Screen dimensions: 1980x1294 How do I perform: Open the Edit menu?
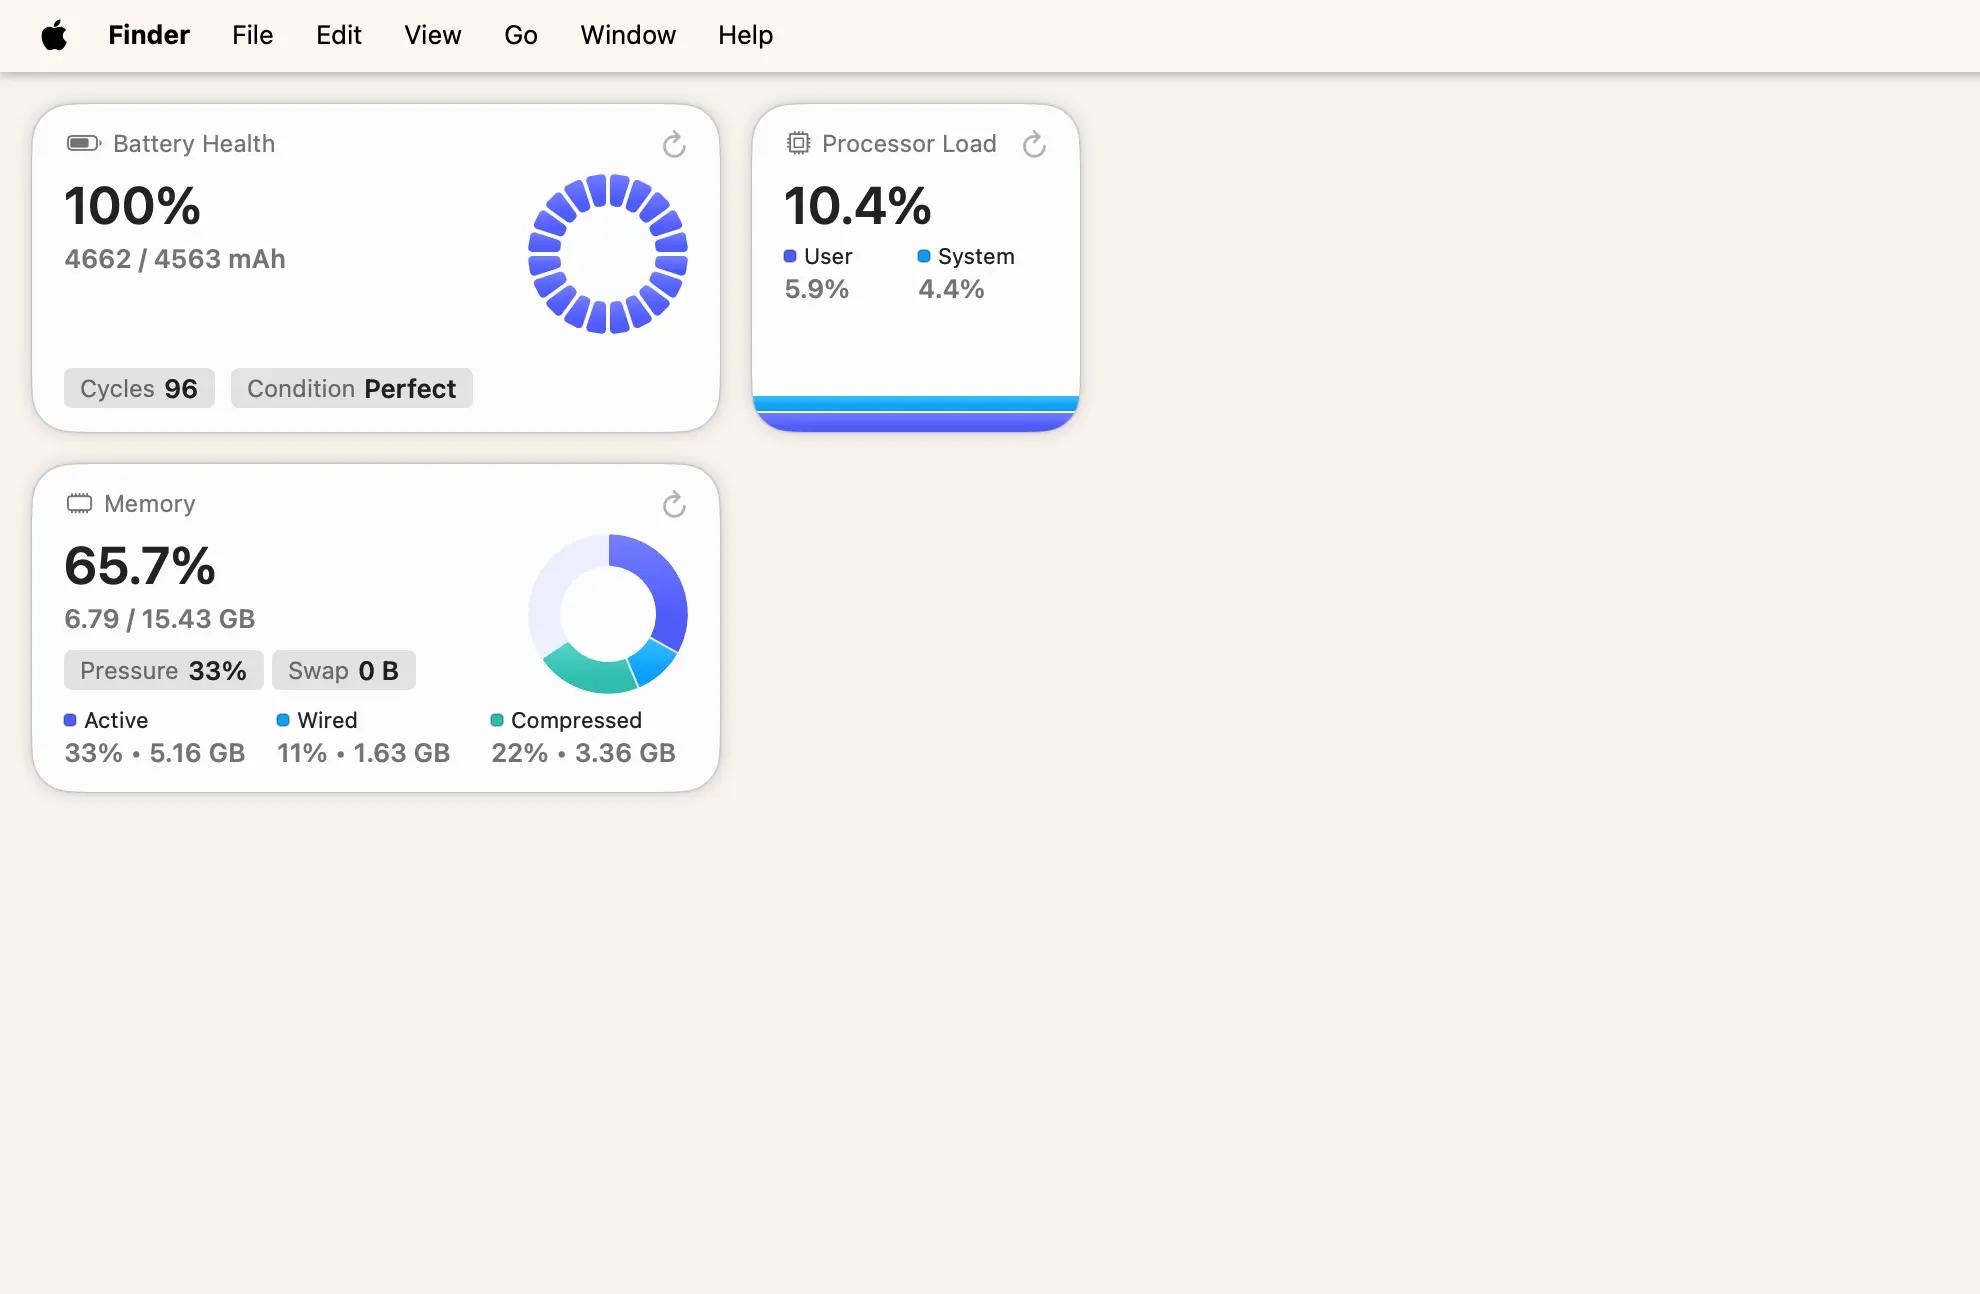(339, 35)
